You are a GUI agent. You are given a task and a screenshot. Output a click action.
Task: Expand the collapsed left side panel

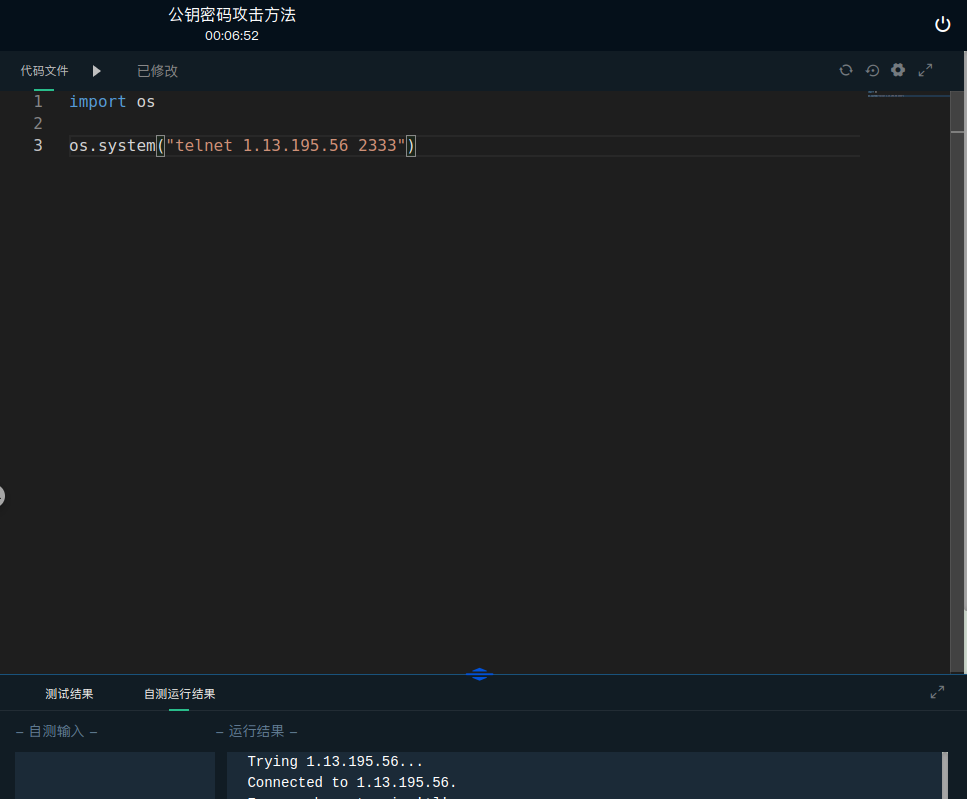tap(2, 495)
